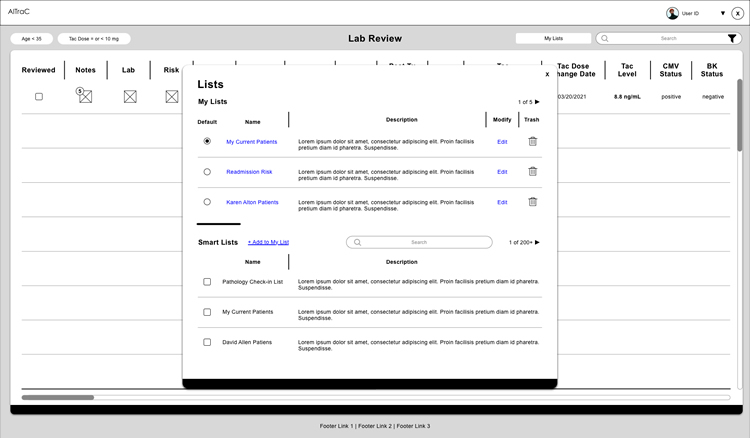Open the My Lists dropdown in header

pyautogui.click(x=553, y=38)
